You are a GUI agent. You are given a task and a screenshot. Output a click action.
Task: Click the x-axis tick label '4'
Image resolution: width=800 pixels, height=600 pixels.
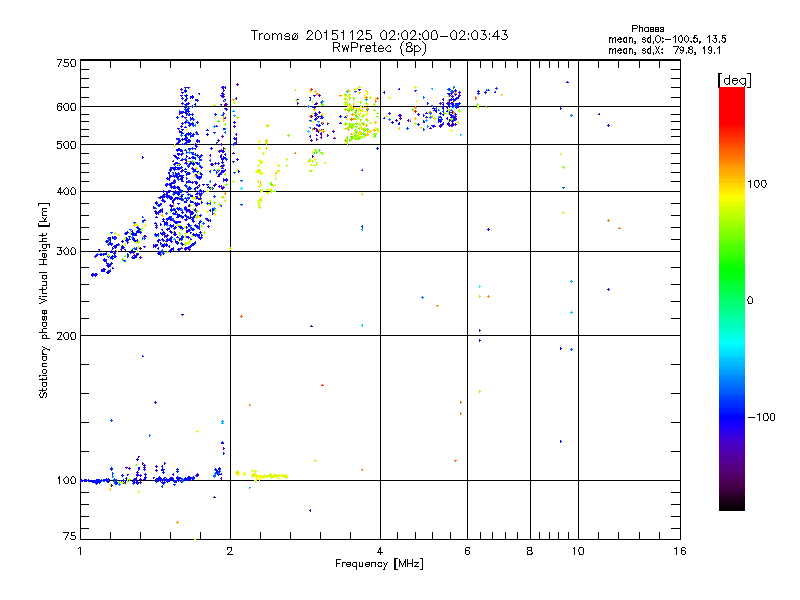[380, 551]
